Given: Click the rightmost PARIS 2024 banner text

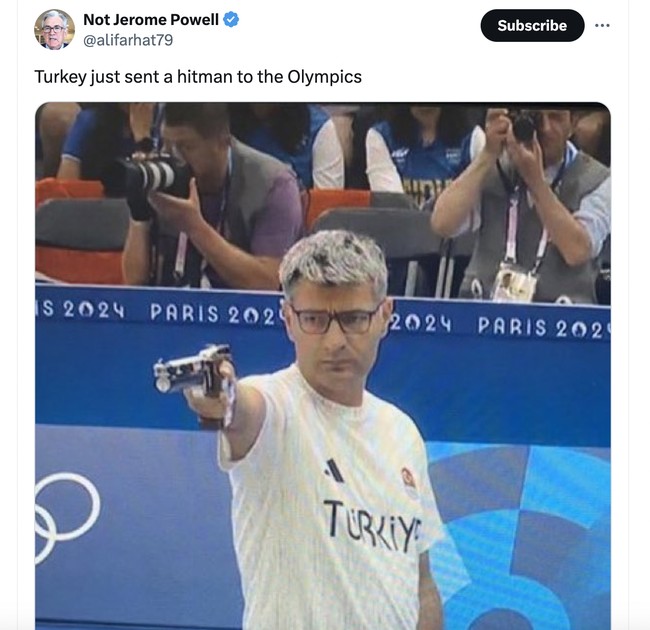Looking at the screenshot, I should (543, 327).
